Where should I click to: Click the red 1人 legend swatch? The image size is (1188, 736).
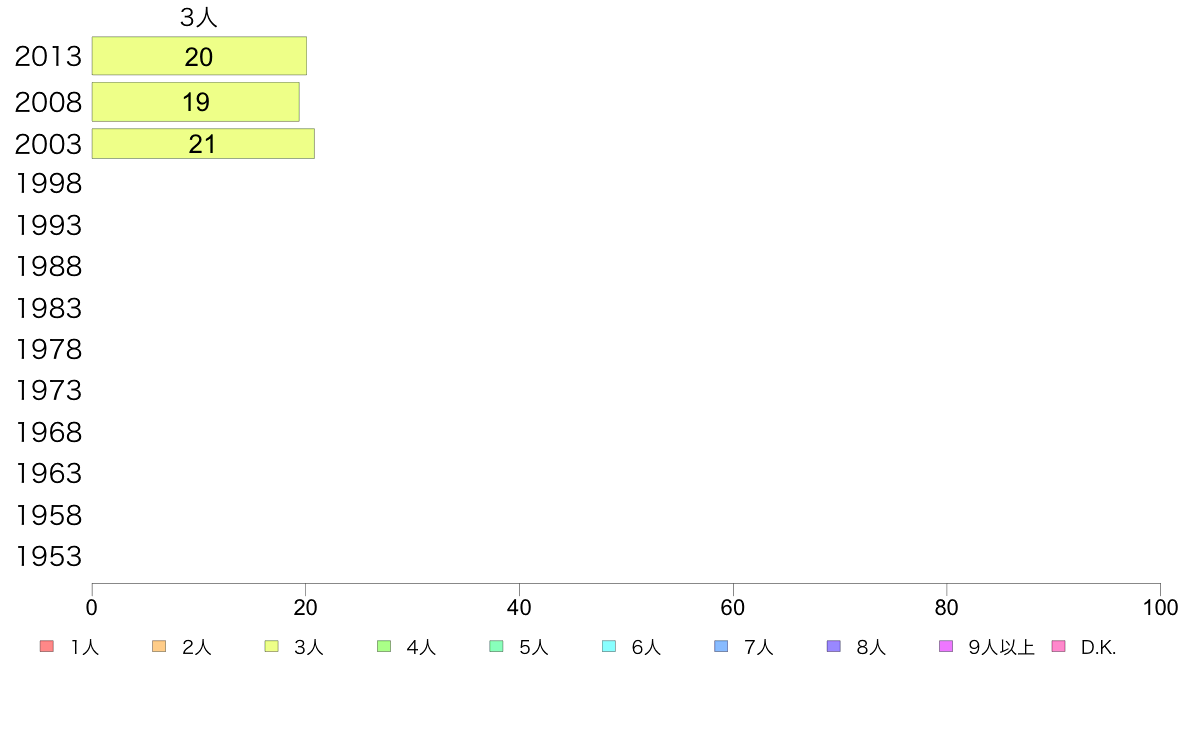46,646
